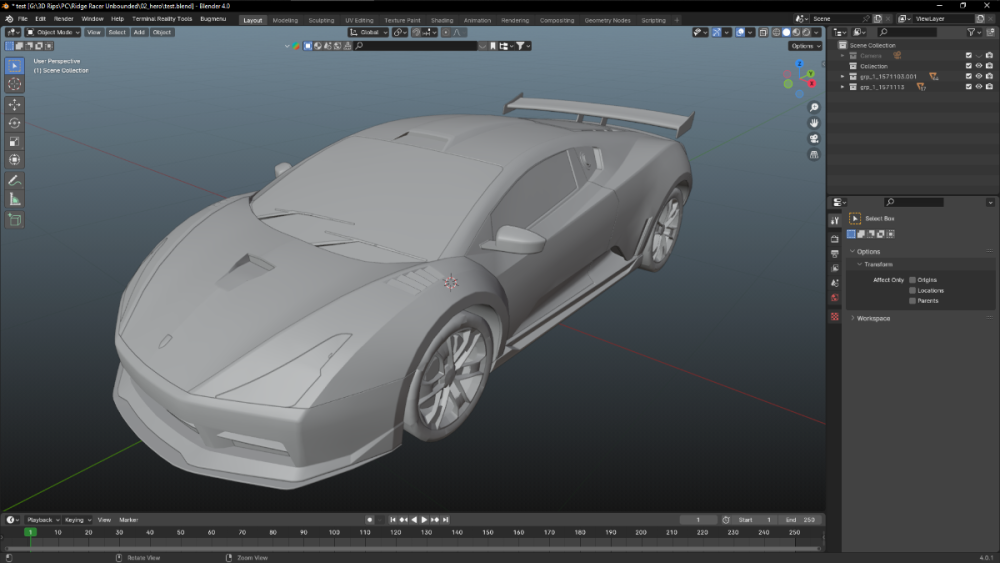This screenshot has width=1000, height=563.
Task: Hide grp_1_1571113 using its eye icon
Action: pos(978,87)
